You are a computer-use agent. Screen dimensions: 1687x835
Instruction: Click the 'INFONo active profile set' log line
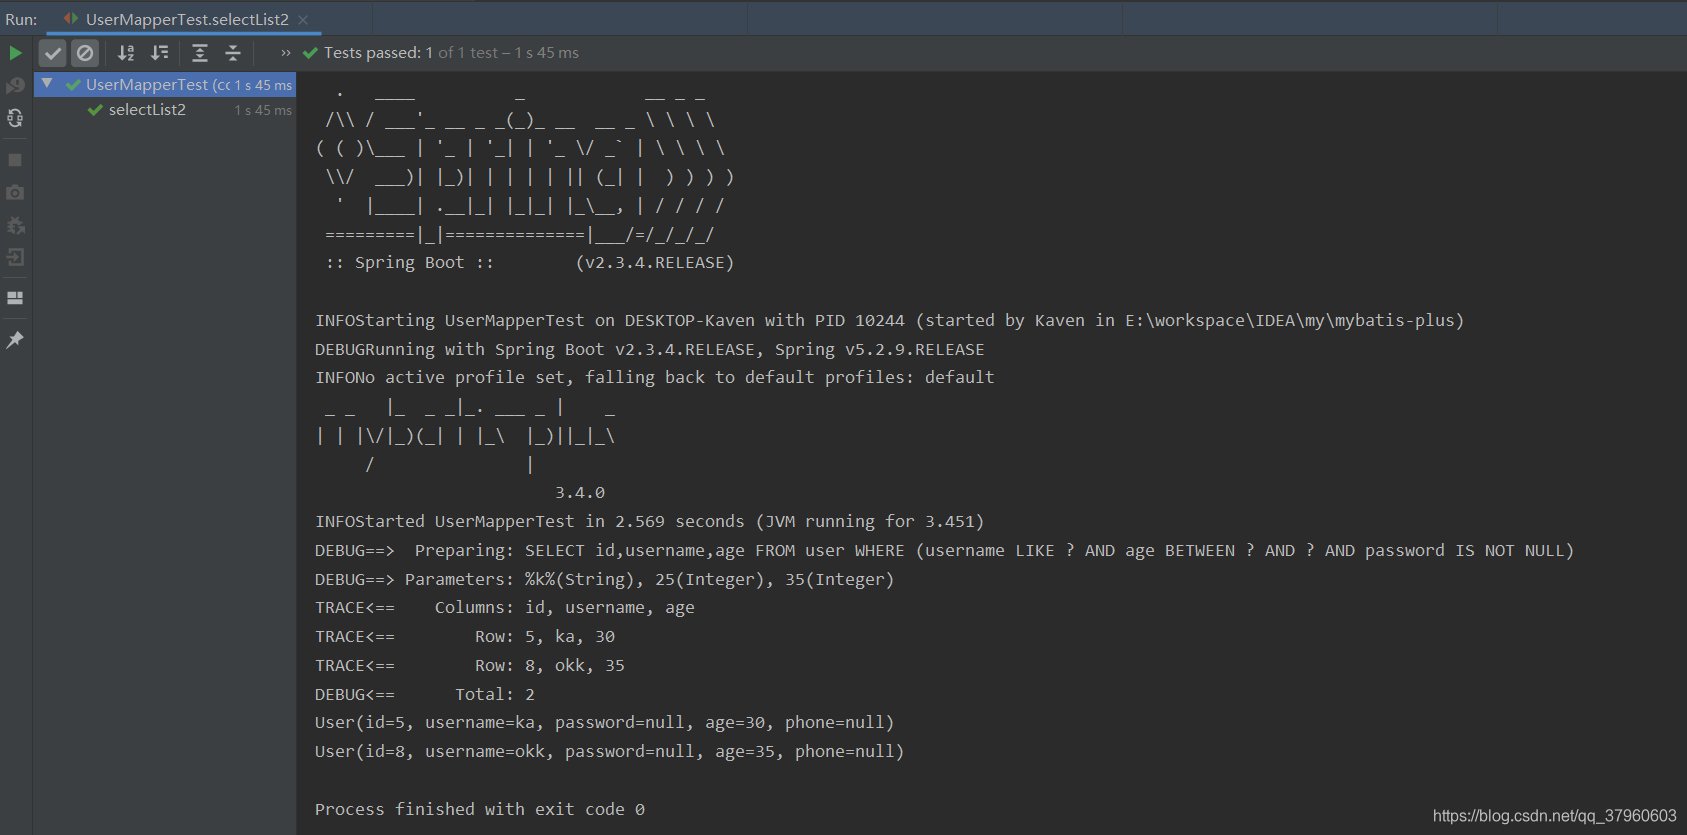click(x=655, y=378)
